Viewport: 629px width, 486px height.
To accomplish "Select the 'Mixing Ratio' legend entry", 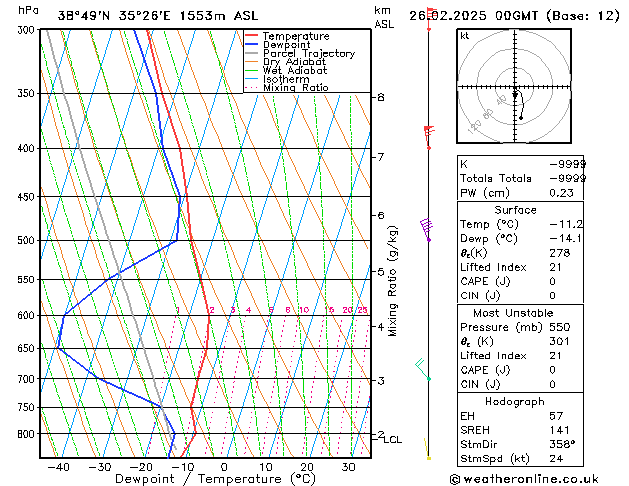I will click(x=296, y=87).
